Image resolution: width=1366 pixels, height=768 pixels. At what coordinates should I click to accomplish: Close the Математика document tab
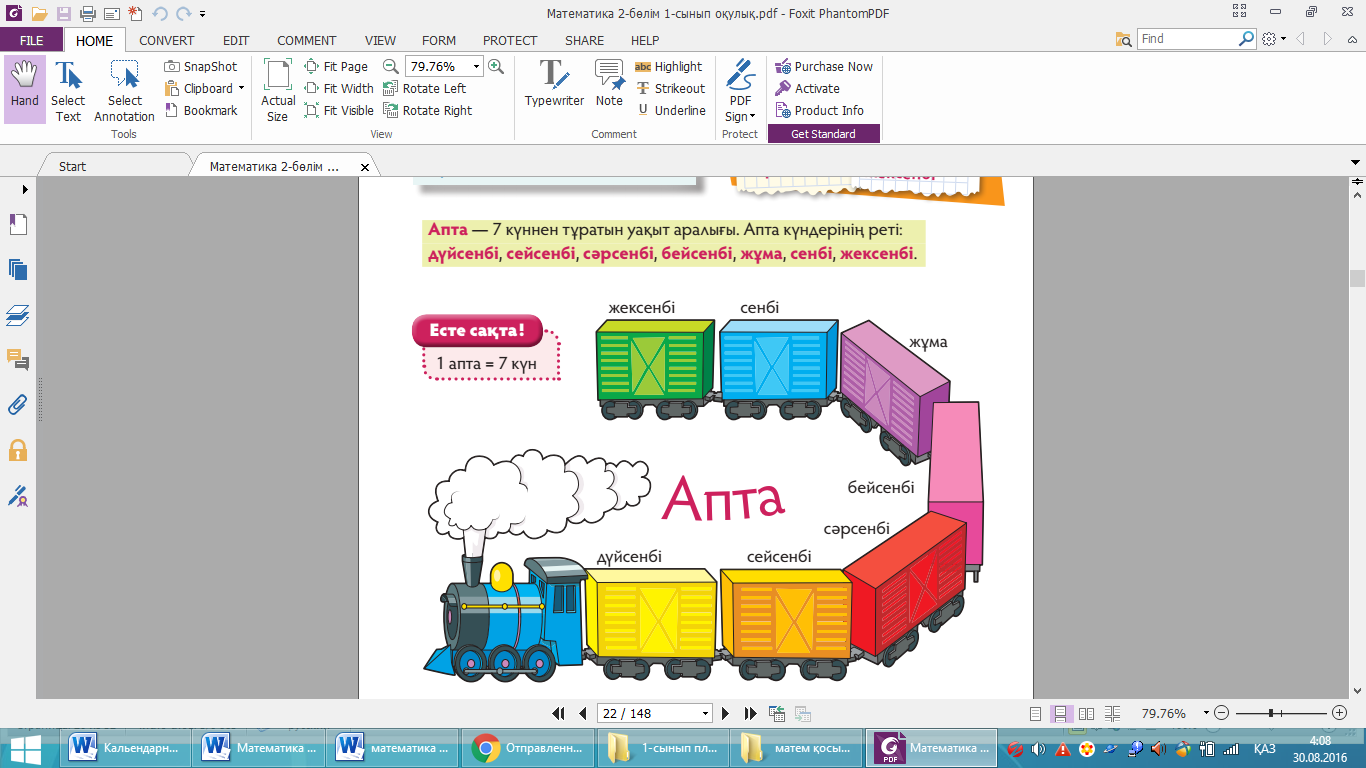(365, 167)
